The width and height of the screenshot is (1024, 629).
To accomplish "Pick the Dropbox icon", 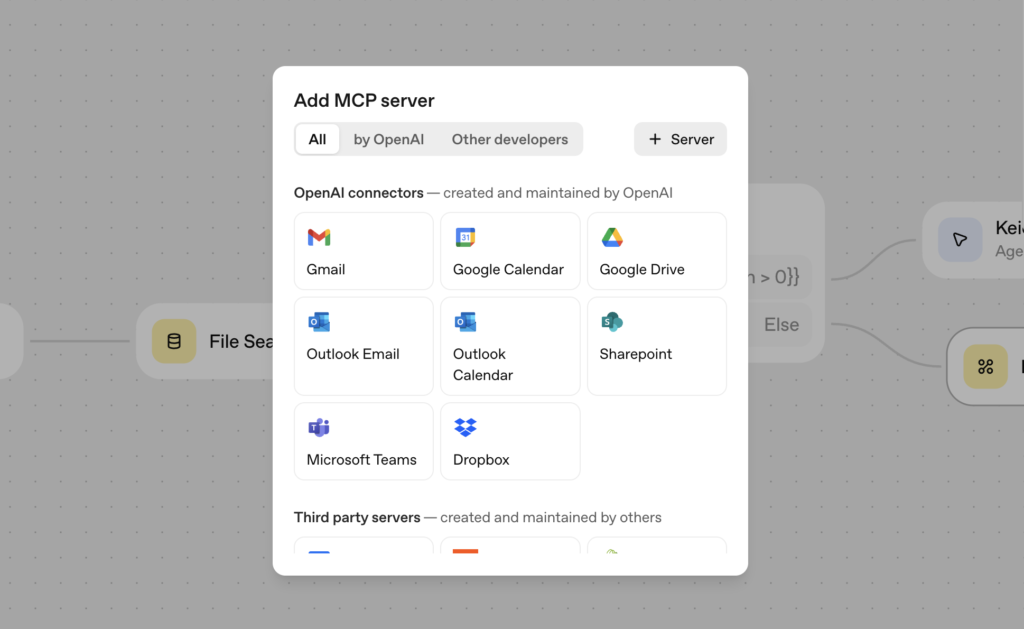I will [465, 427].
